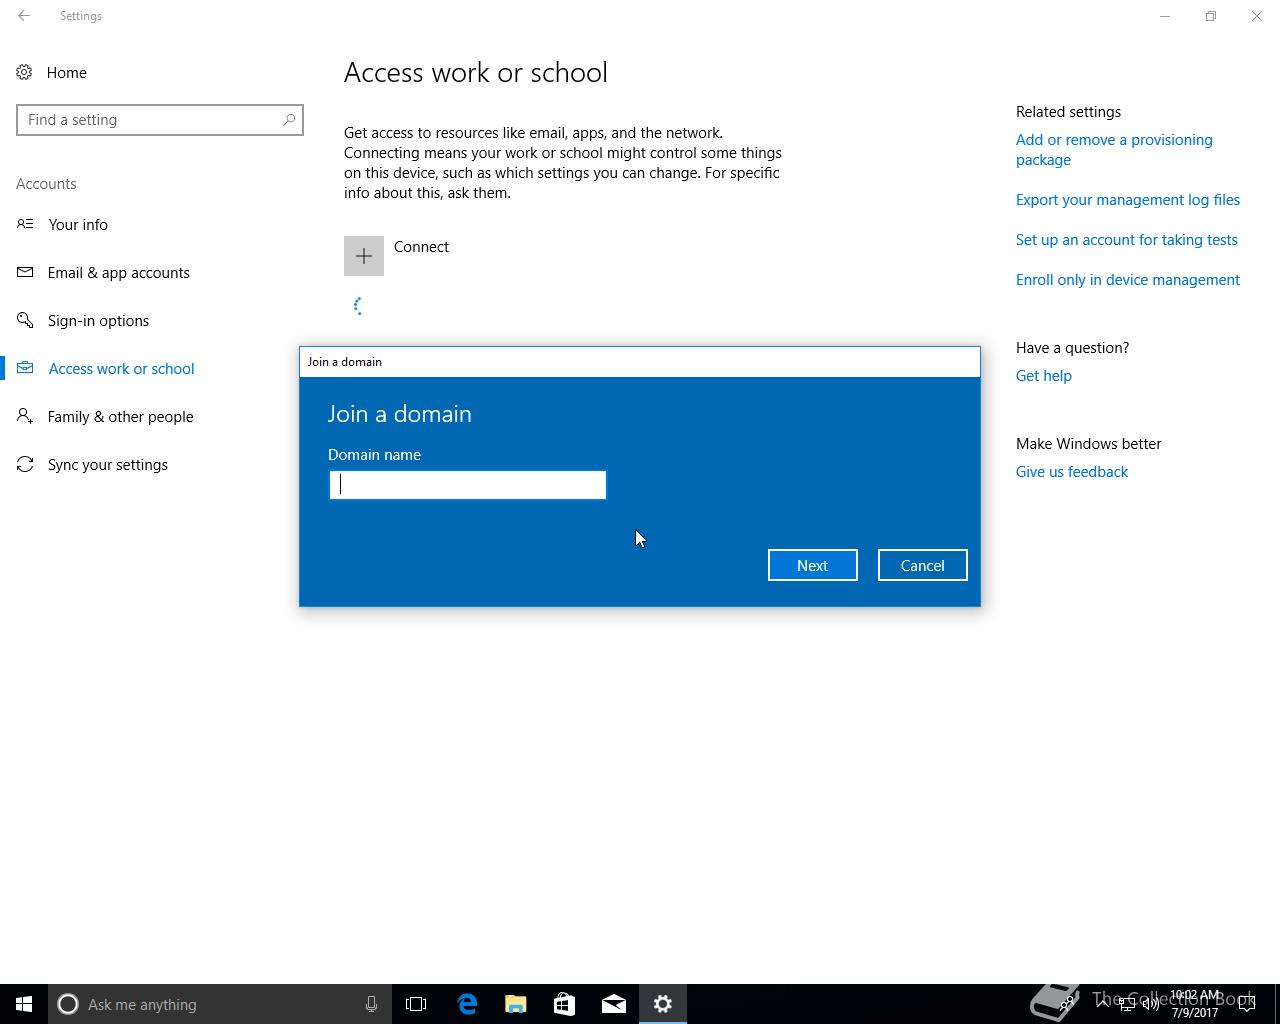Screen dimensions: 1280x1024
Task: Go back with the Settings arrow
Action: point(24,16)
